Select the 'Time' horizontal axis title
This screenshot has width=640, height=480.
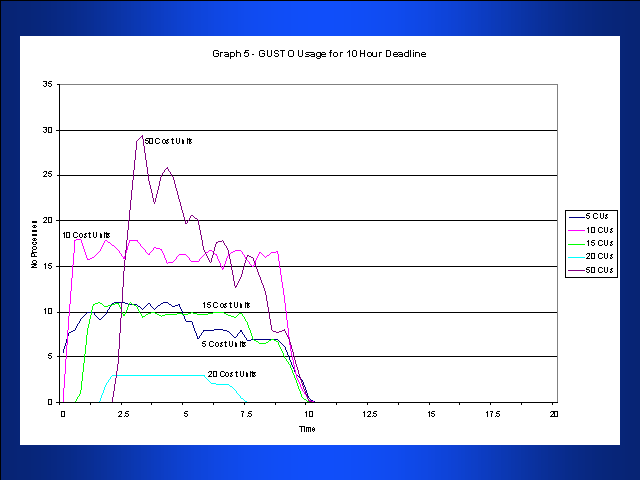(307, 428)
